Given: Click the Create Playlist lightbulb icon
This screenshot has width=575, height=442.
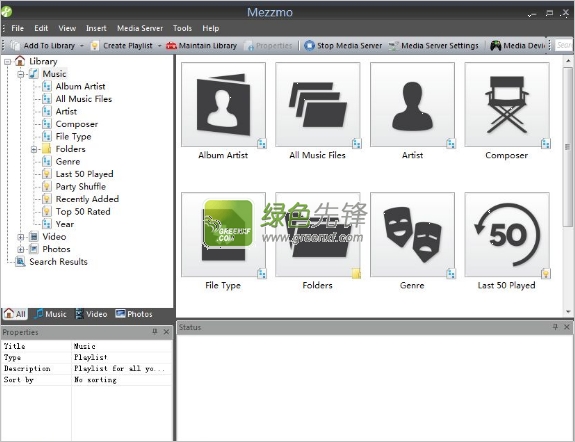Looking at the screenshot, I should click(95, 45).
